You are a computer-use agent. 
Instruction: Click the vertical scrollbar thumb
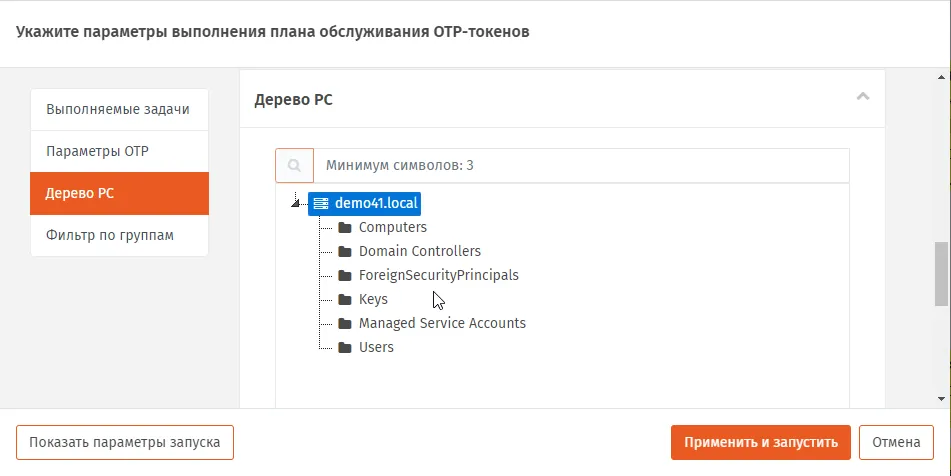(x=941, y=274)
